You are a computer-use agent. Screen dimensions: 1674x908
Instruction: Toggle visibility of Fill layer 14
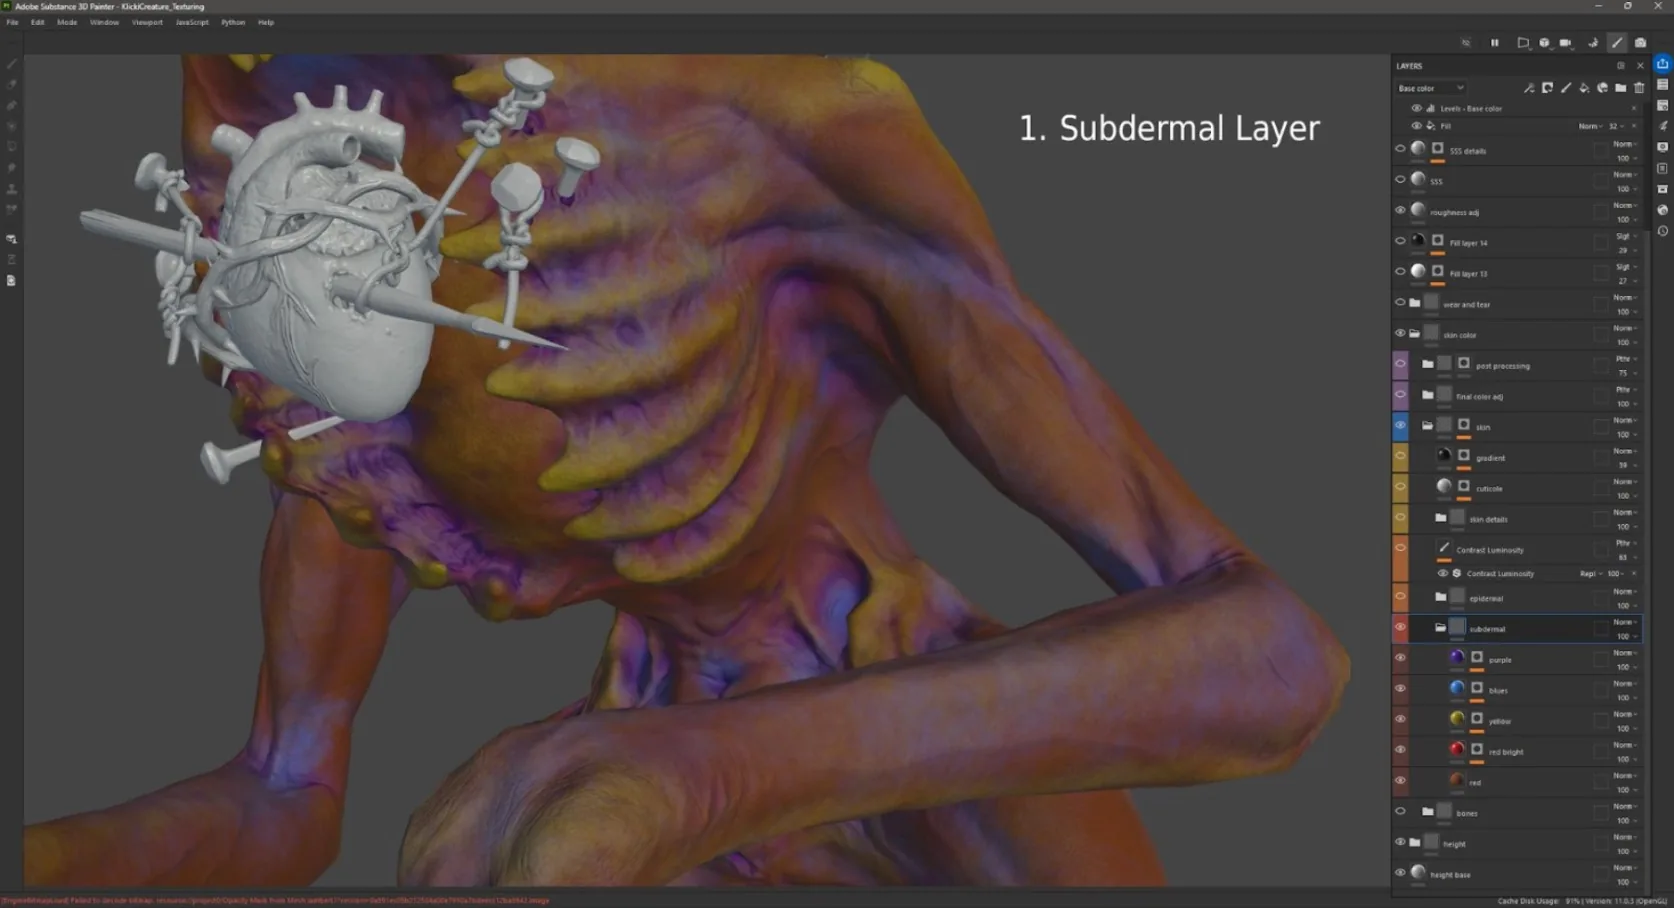pos(1400,241)
